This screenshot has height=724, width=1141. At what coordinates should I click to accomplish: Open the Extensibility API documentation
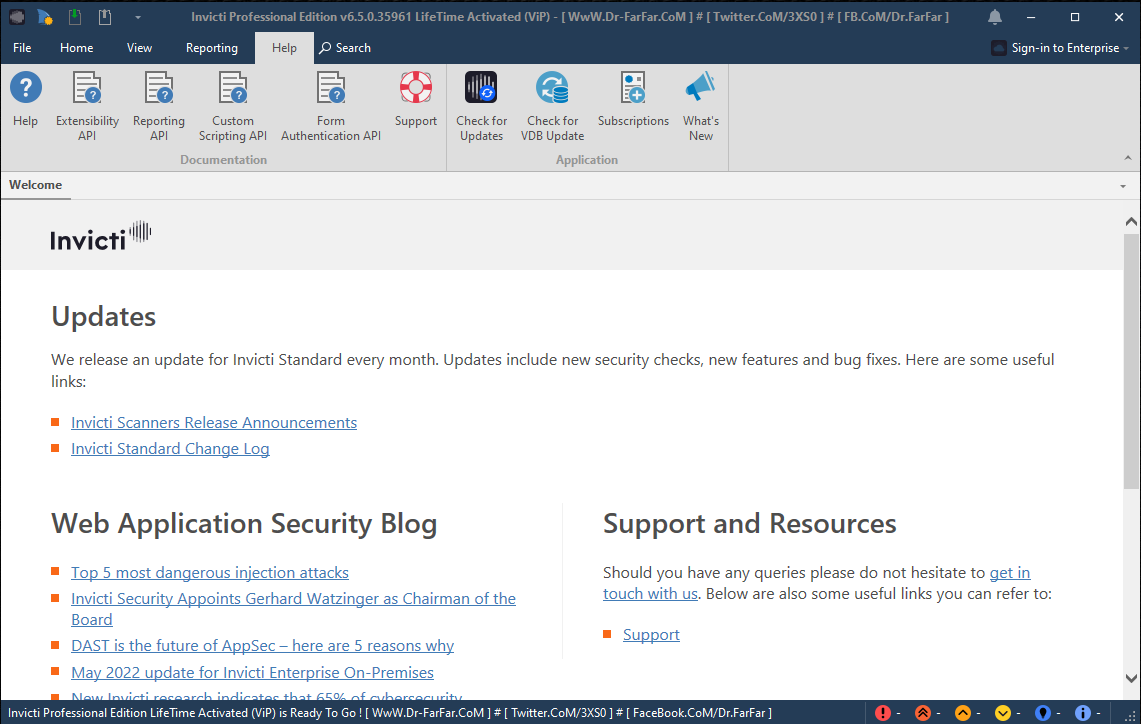click(x=87, y=106)
